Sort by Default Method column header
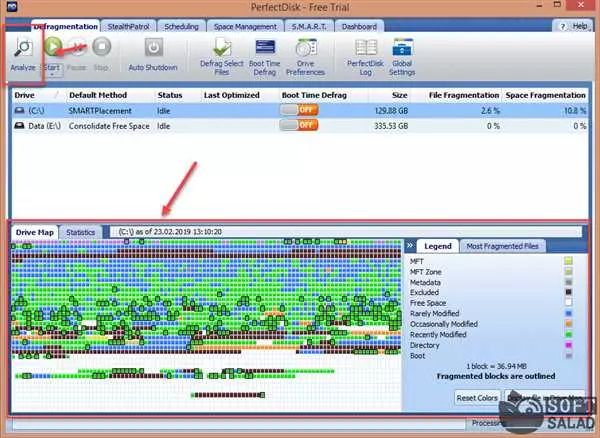The width and height of the screenshot is (600, 438). 98,95
